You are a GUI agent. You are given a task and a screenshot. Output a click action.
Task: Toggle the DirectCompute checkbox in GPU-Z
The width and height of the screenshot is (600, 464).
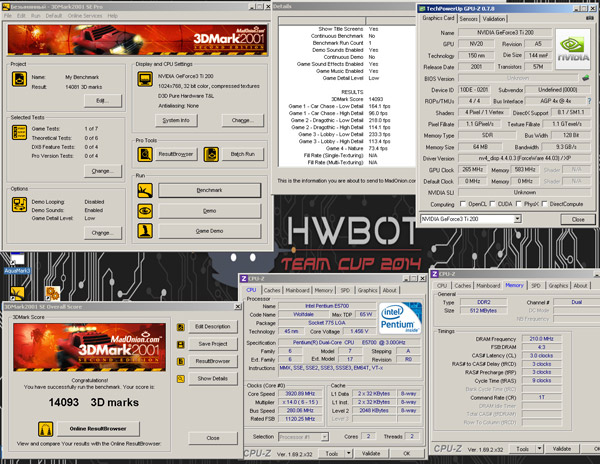click(x=545, y=204)
